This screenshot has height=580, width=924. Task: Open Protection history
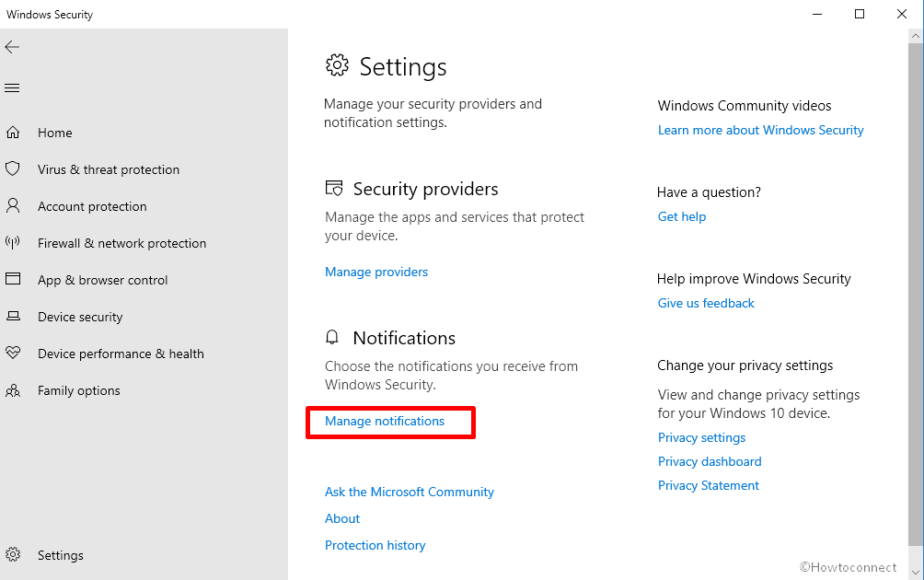click(375, 545)
